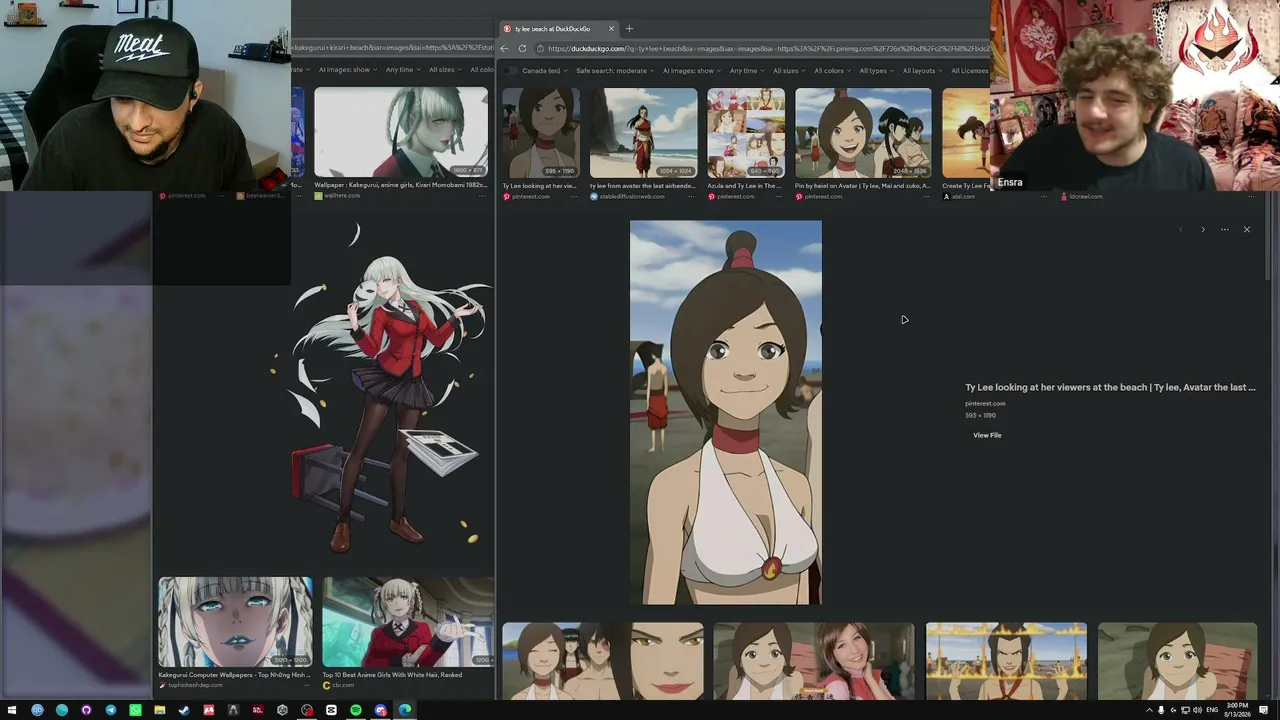The image size is (1280, 720).
Task: Open 'AI images: show' dropdown in right window
Action: tap(692, 71)
